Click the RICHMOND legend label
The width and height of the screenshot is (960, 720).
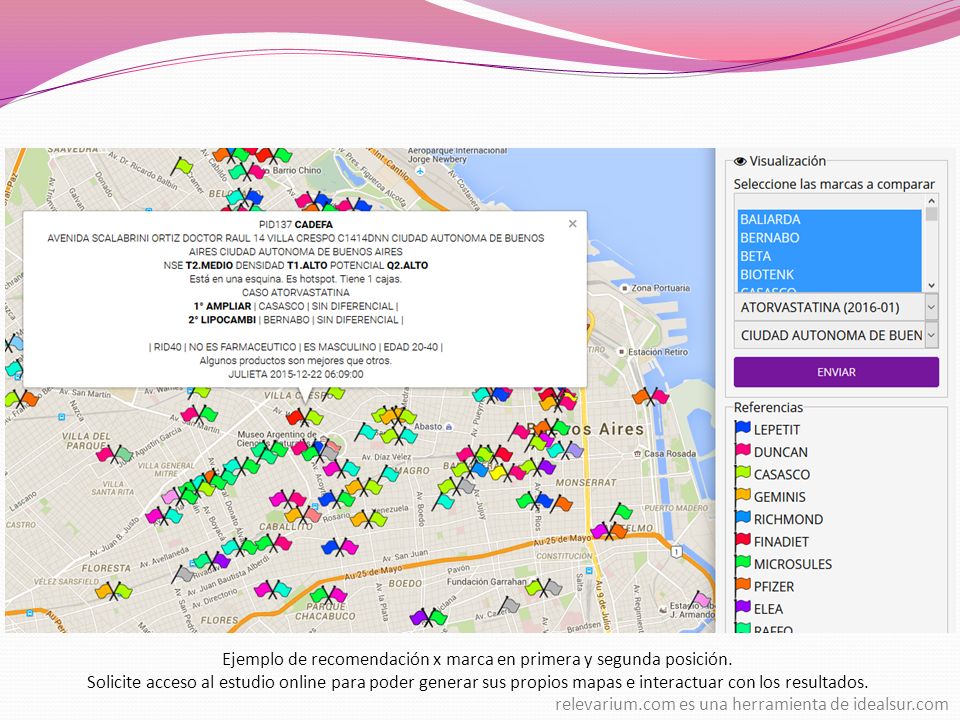pos(788,520)
